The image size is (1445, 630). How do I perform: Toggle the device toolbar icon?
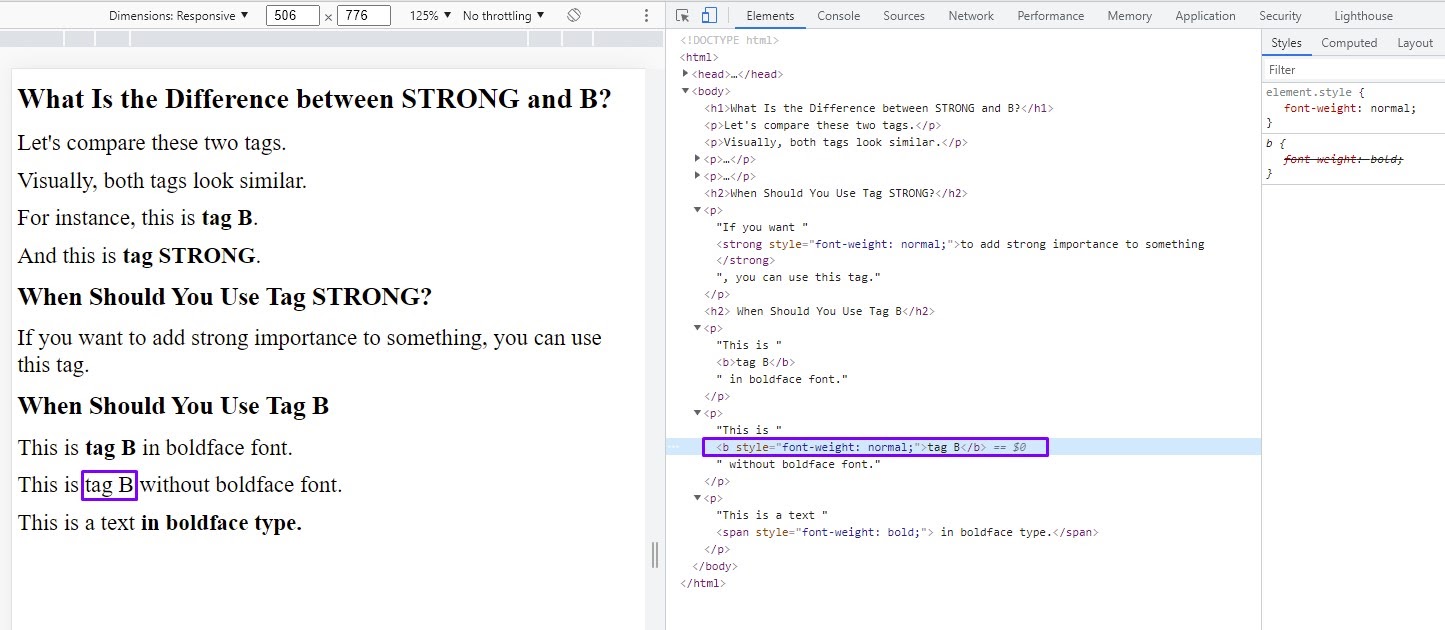tap(710, 15)
